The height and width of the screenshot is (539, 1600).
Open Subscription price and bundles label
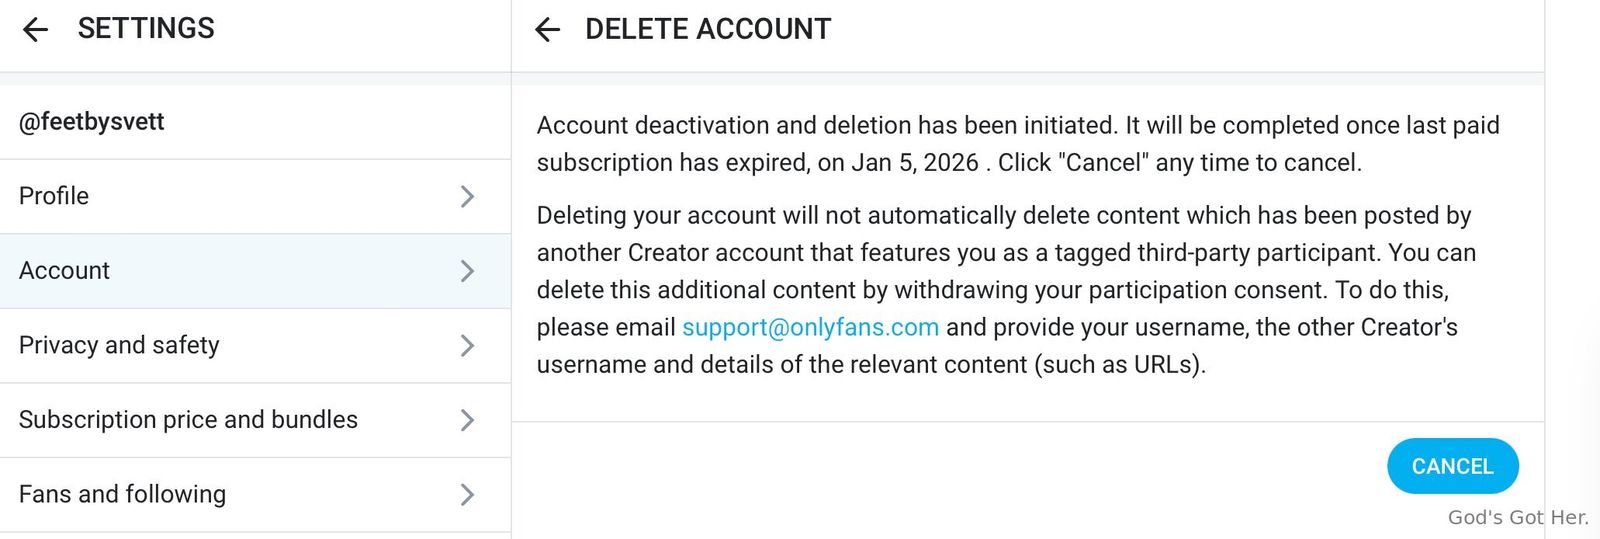click(x=188, y=420)
